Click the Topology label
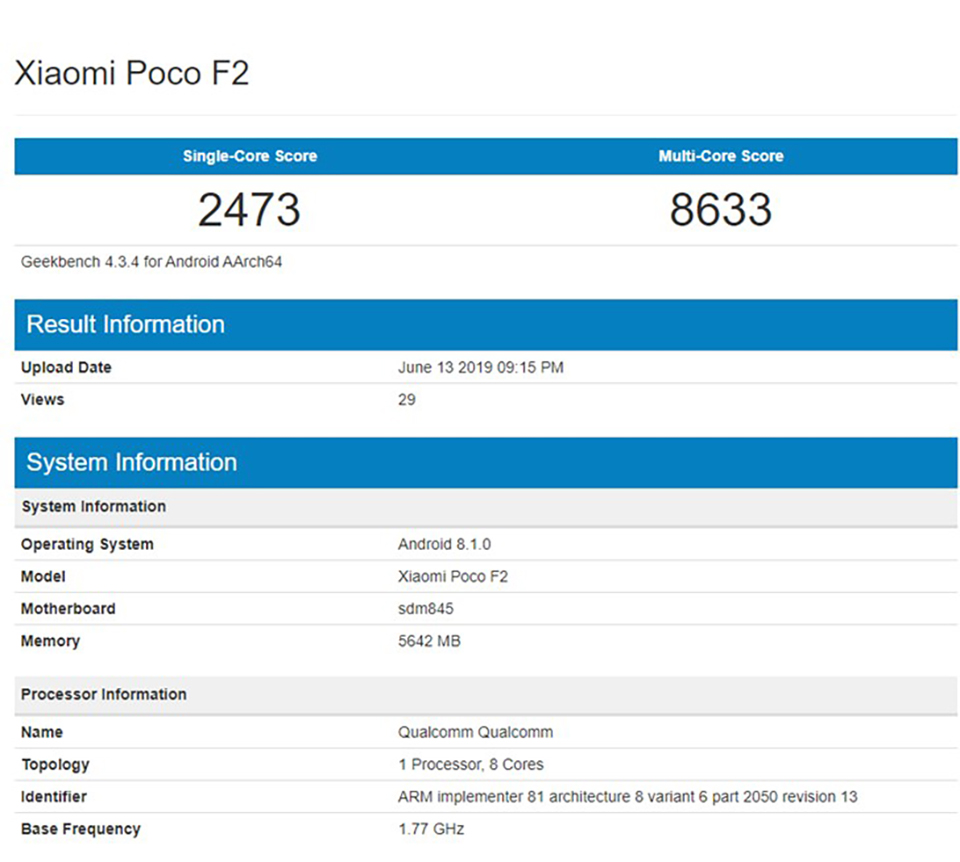This screenshot has width=960, height=862. point(55,765)
